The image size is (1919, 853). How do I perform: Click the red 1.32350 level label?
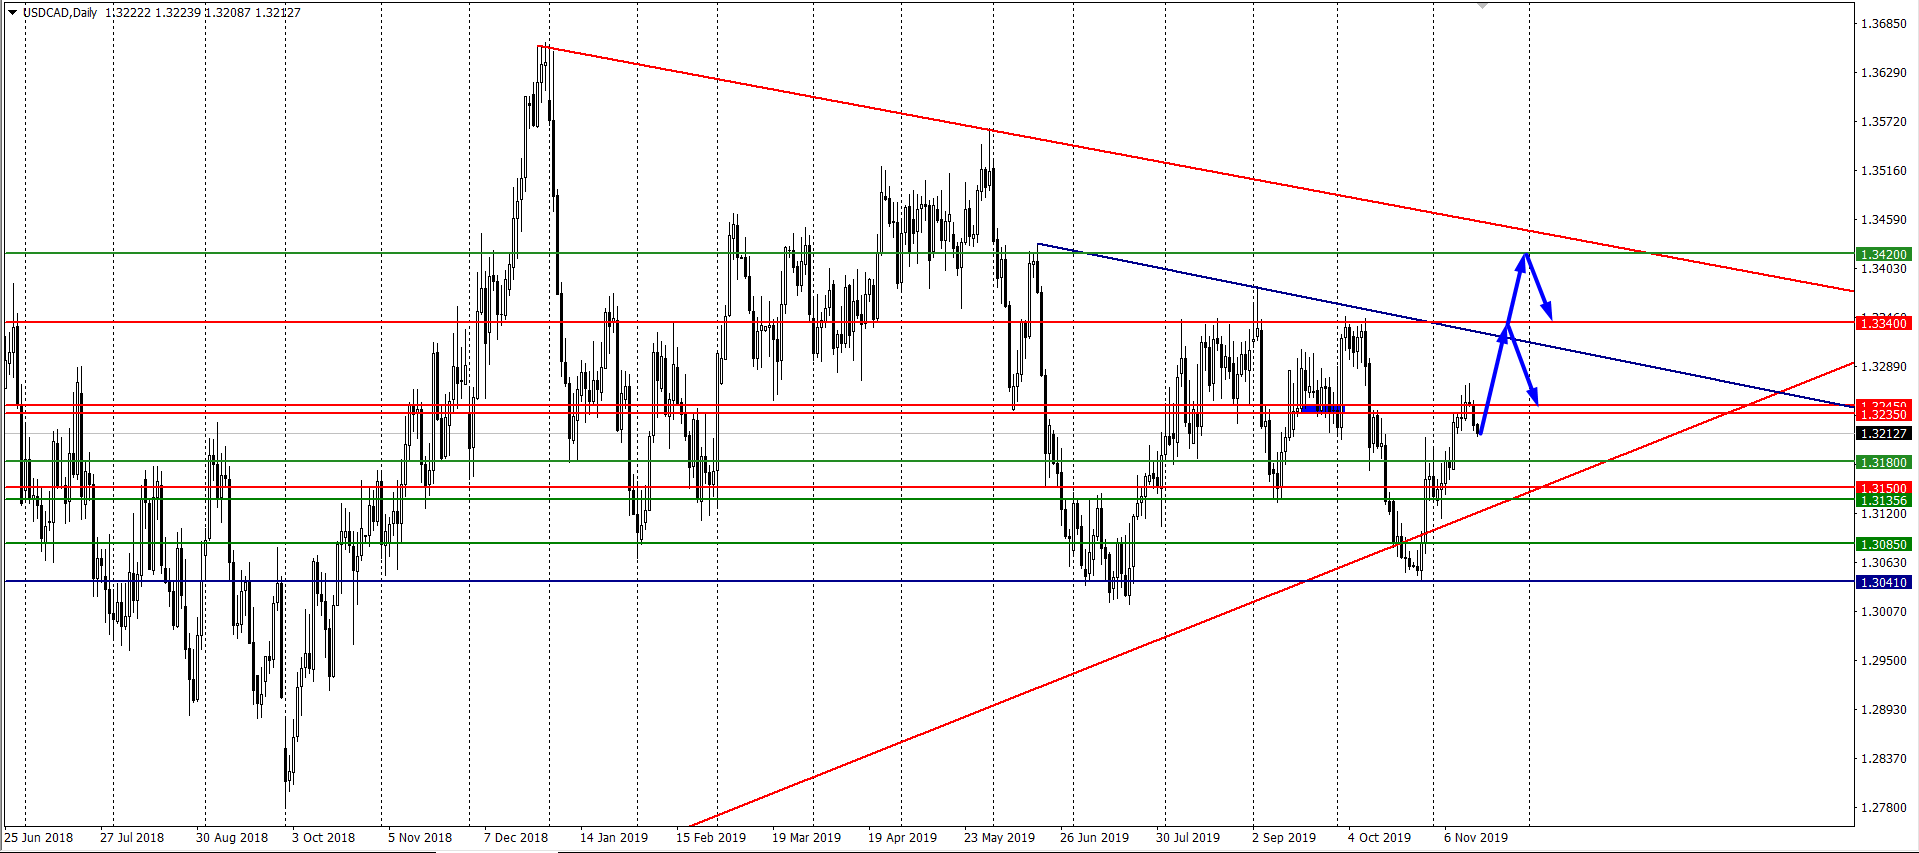coord(1883,415)
